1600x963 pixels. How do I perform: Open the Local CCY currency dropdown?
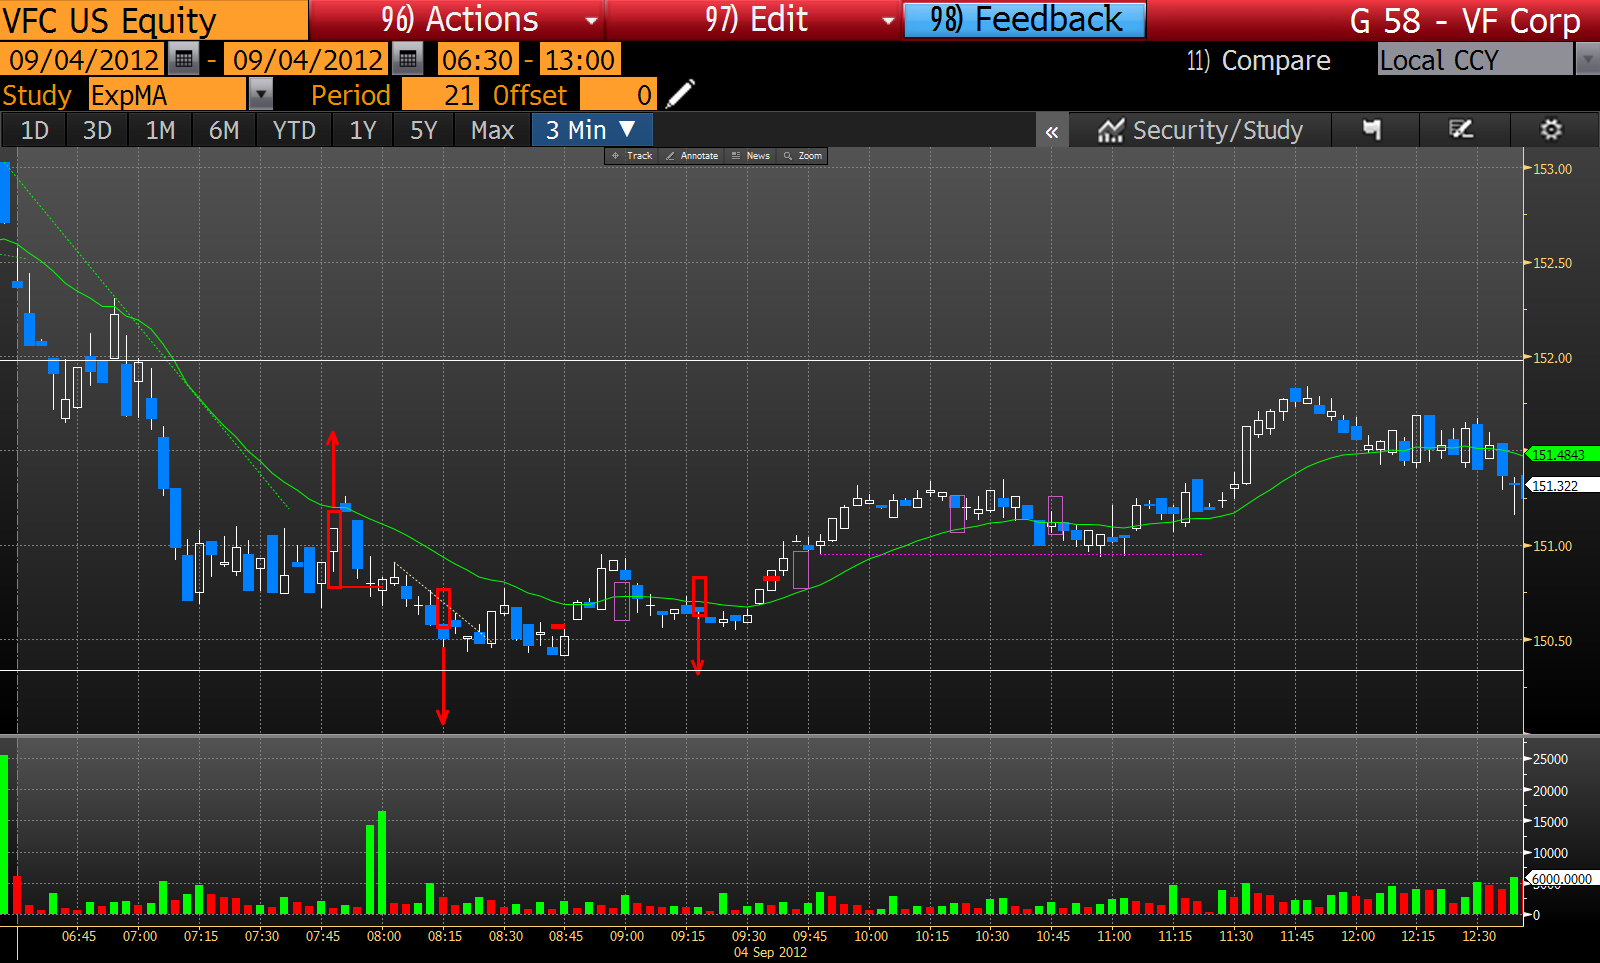pyautogui.click(x=1587, y=60)
